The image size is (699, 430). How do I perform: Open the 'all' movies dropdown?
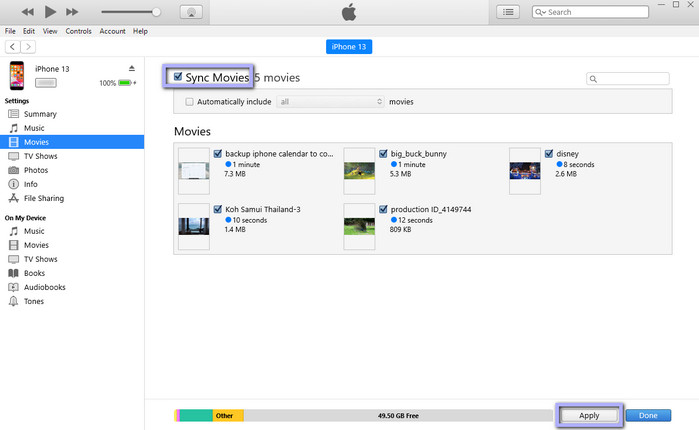(330, 102)
